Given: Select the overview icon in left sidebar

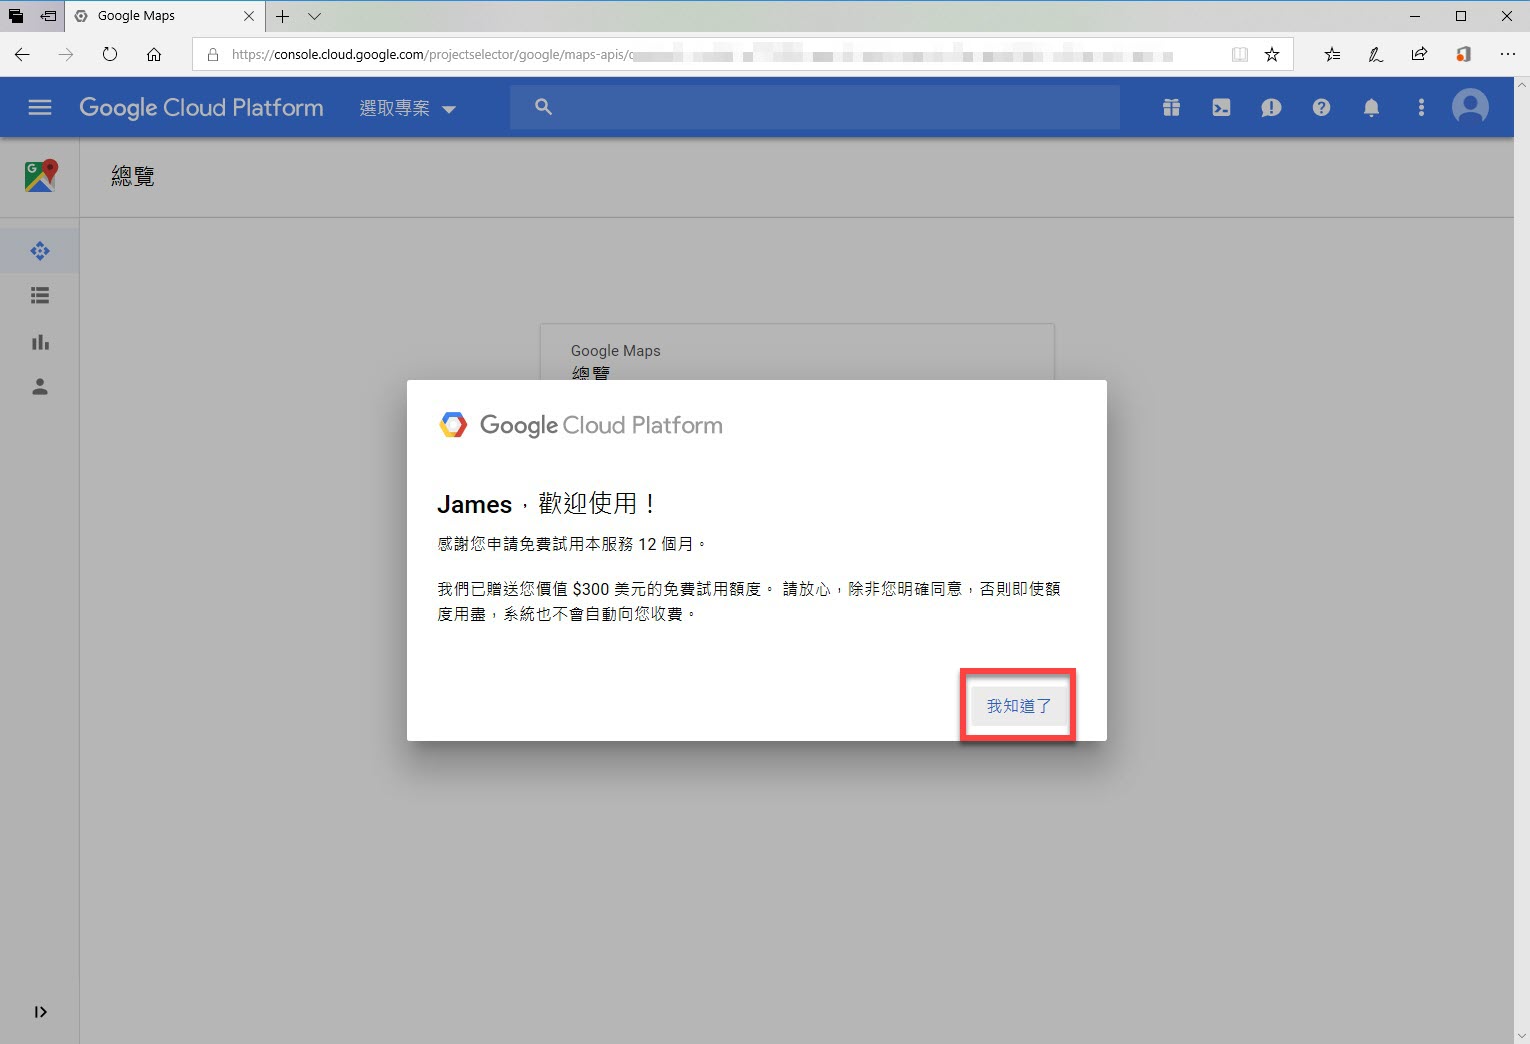Looking at the screenshot, I should tap(40, 251).
